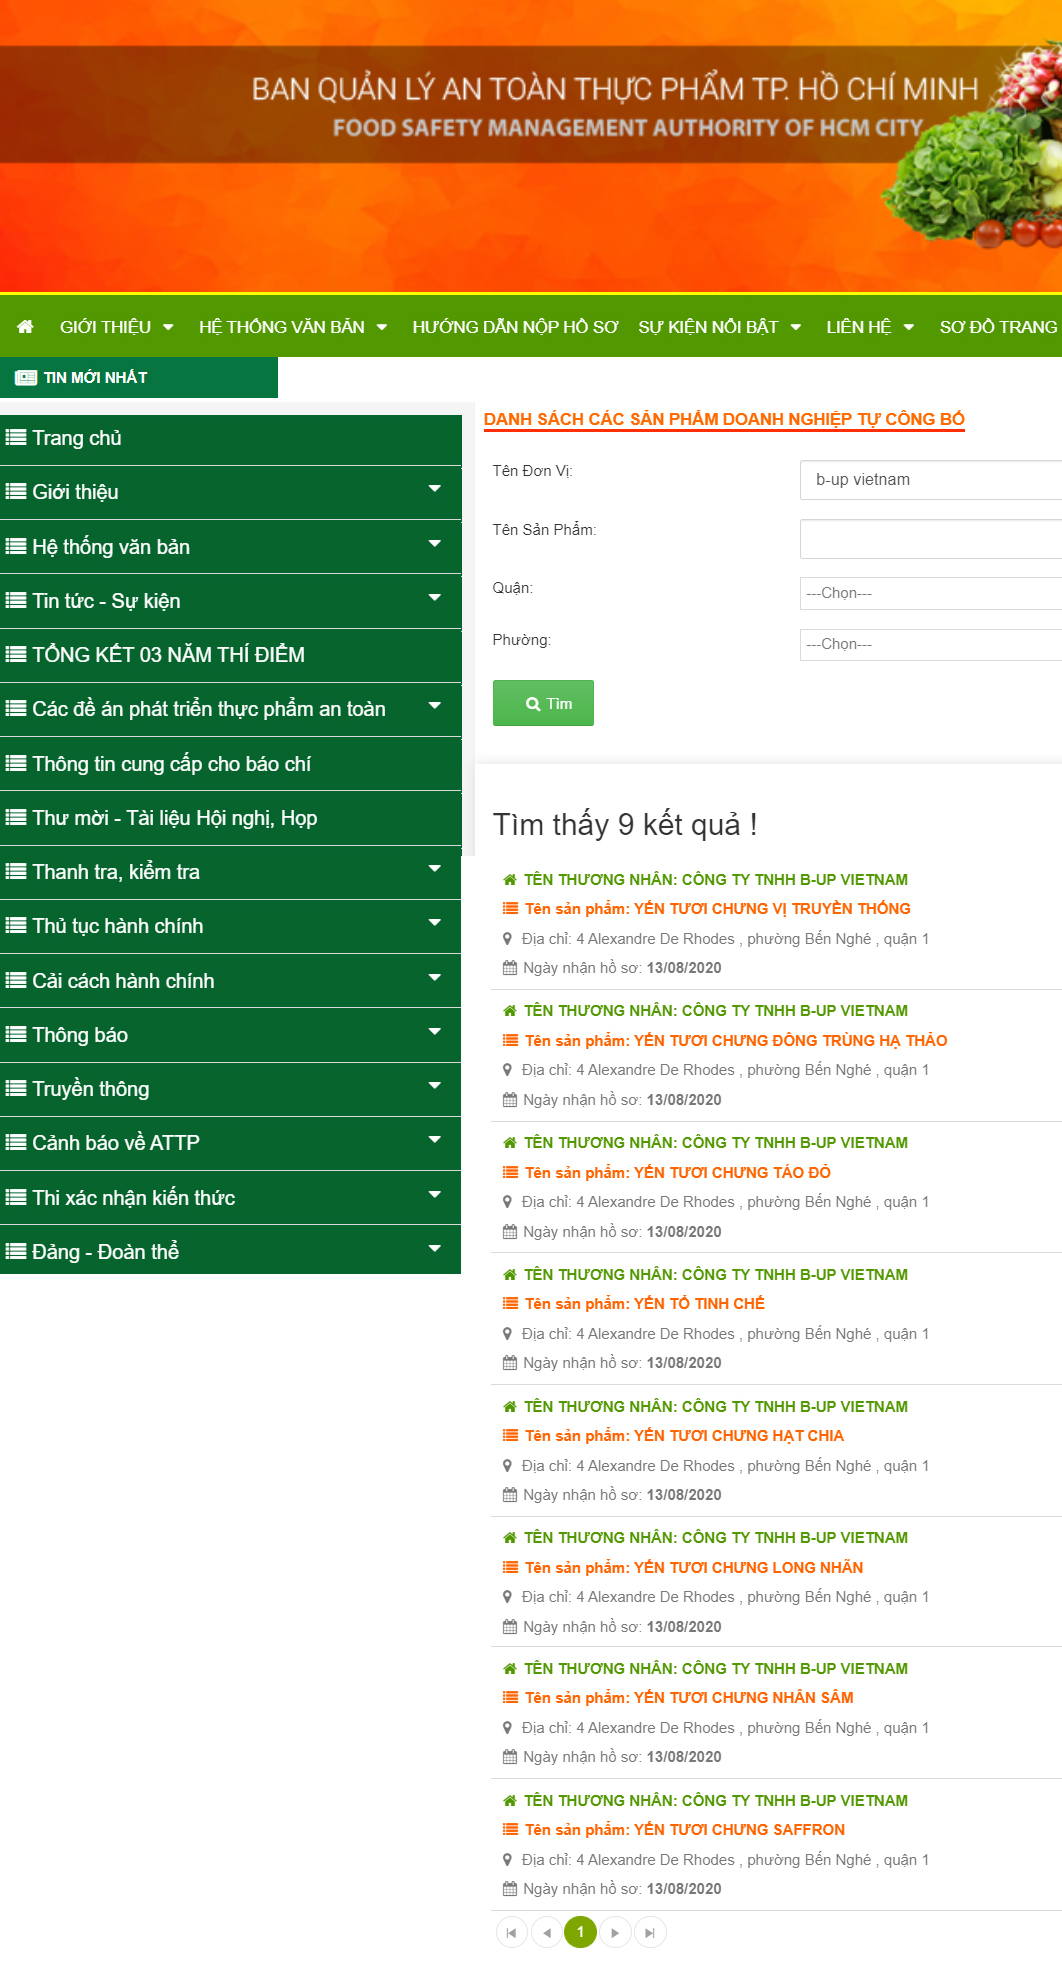1062x1964 pixels.
Task: Open product YẾN TƯƠI CHƯNG TÁO ĐỎ
Action: tap(678, 1172)
